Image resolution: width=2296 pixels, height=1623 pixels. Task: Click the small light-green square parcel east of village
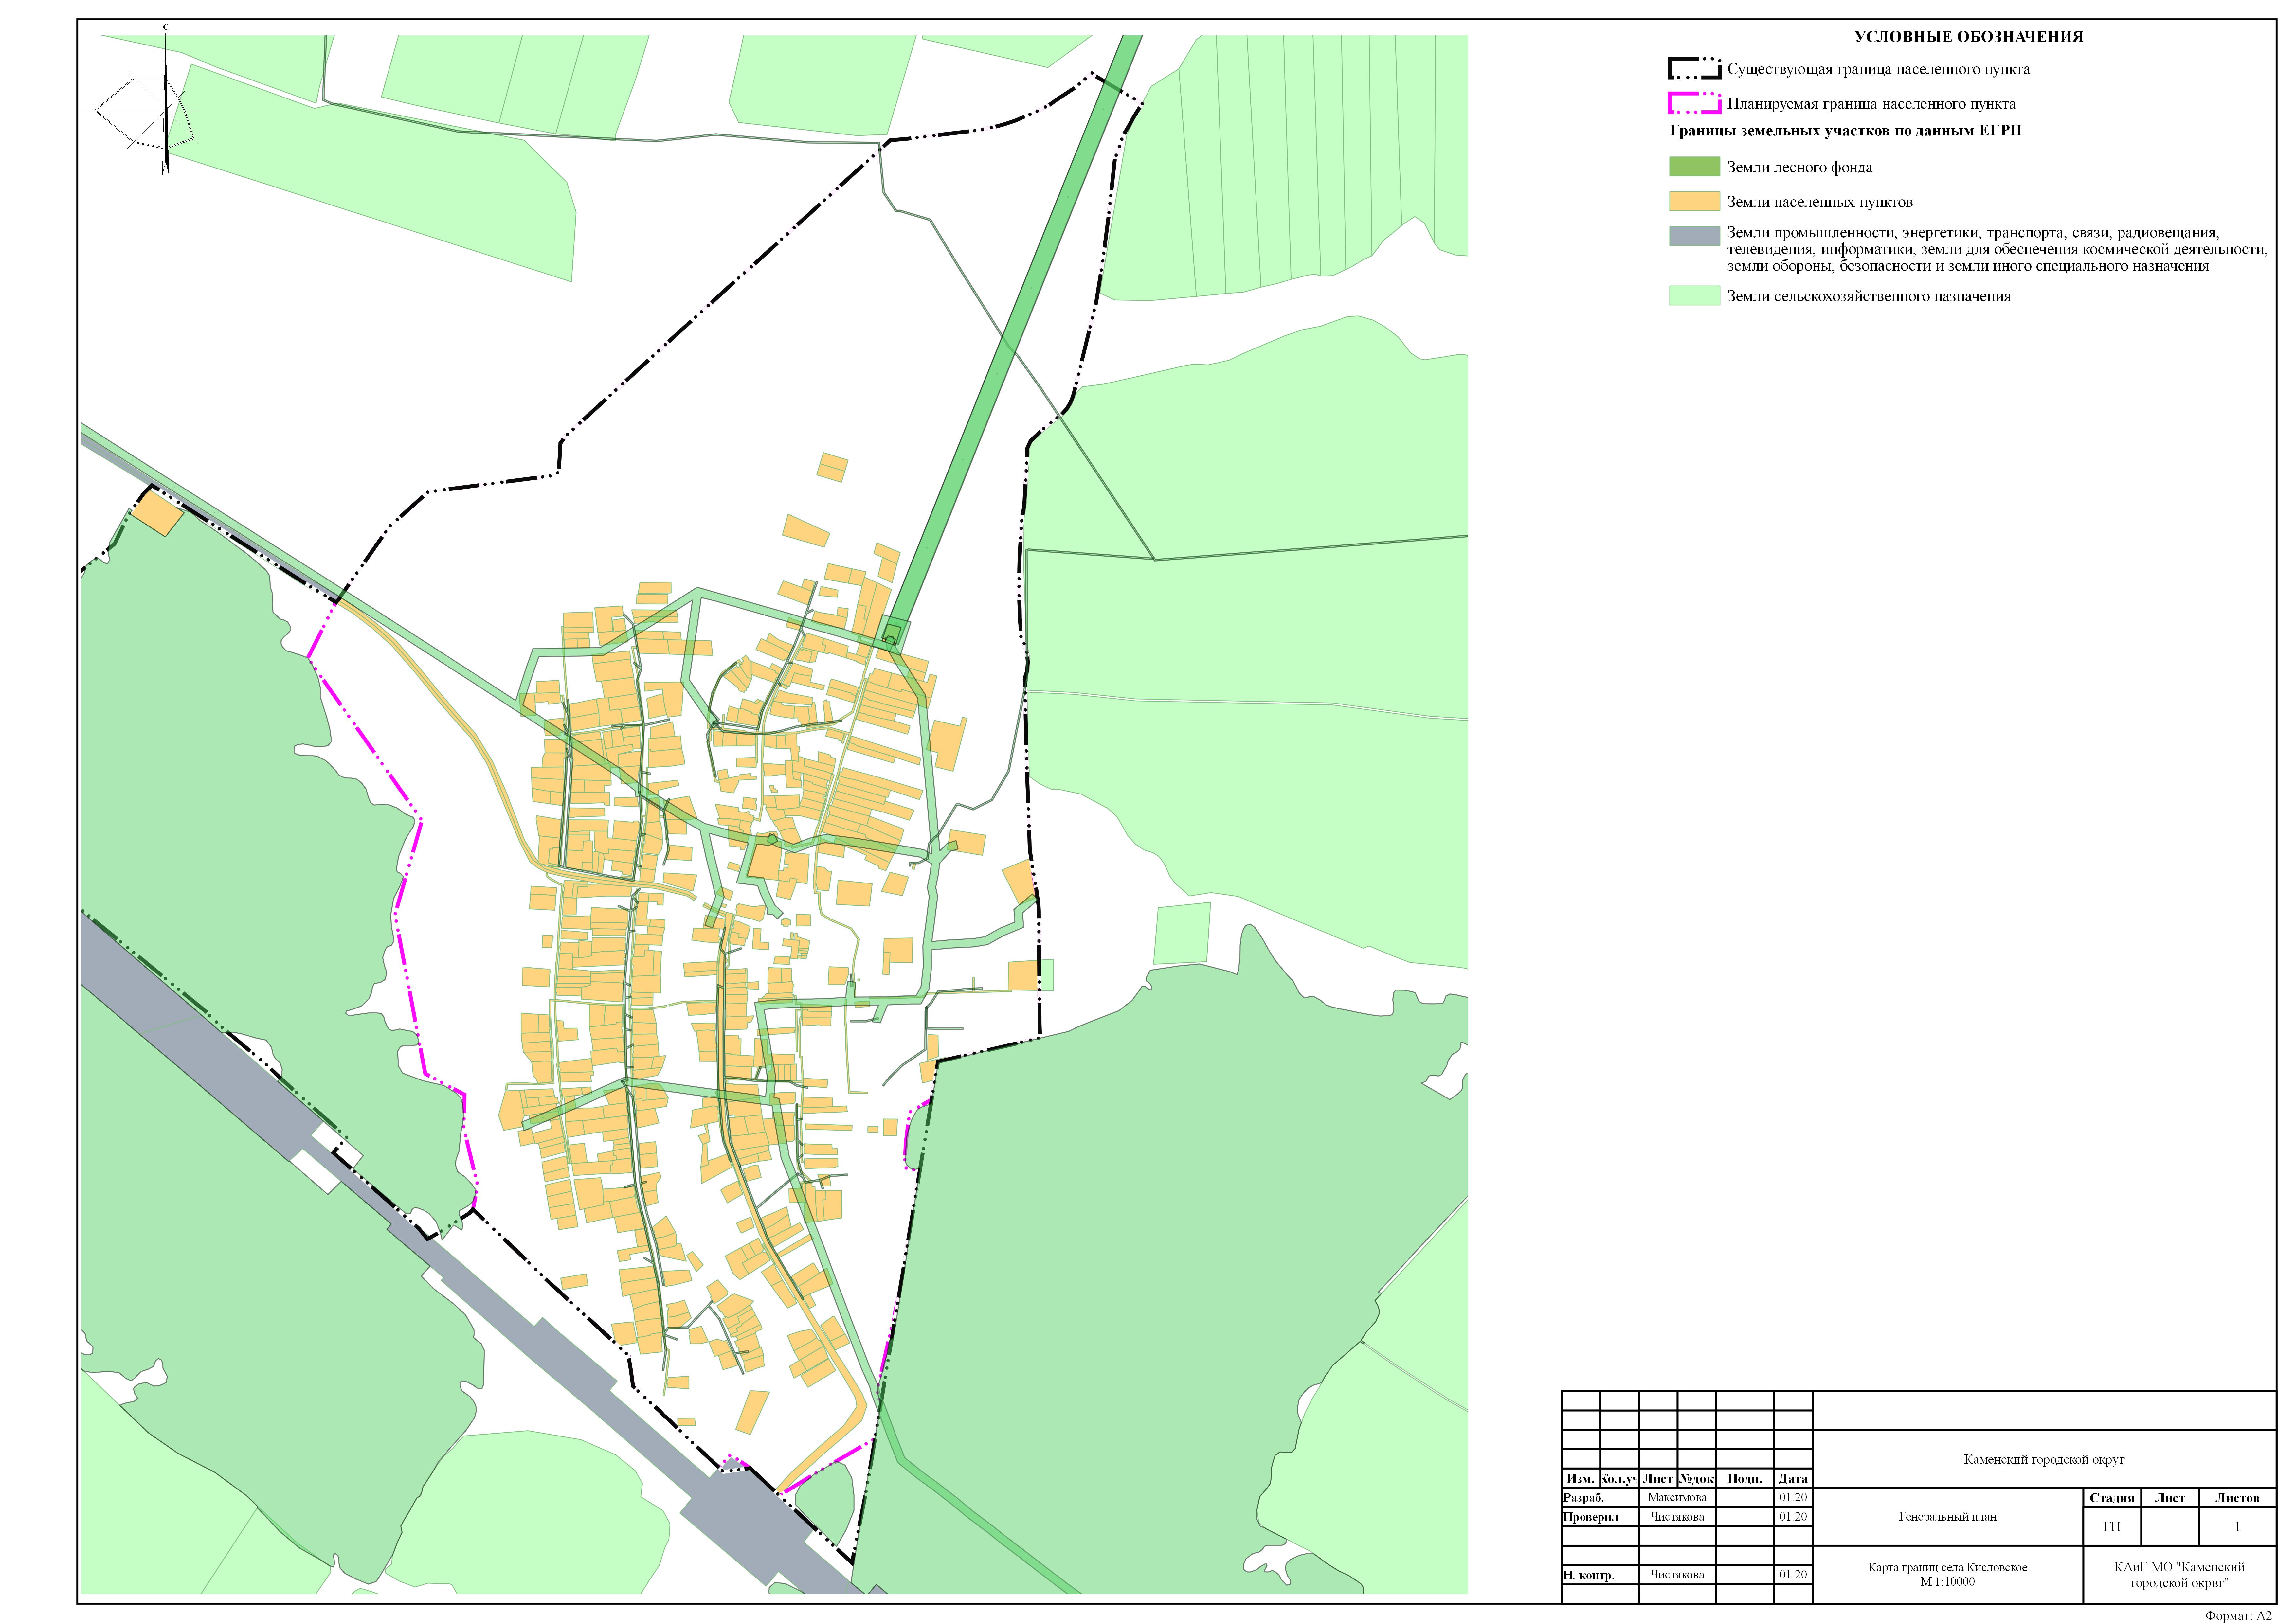(1182, 933)
